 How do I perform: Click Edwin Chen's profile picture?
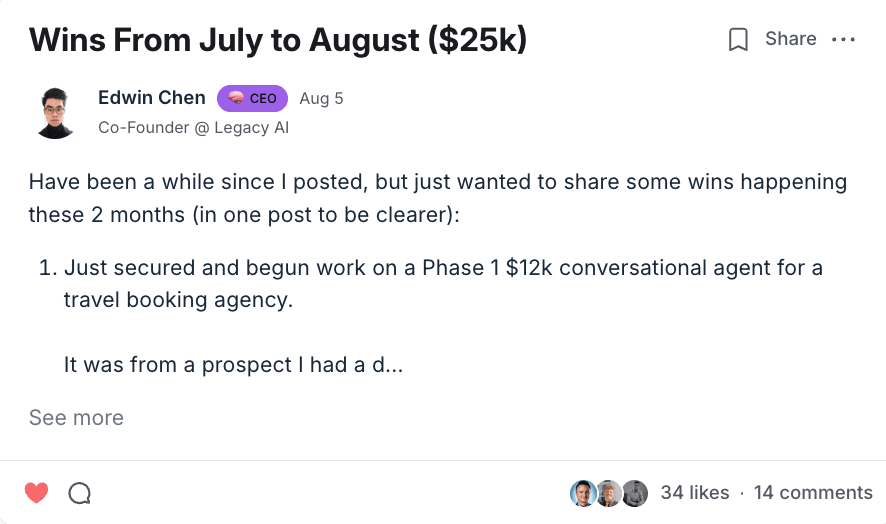coord(55,112)
